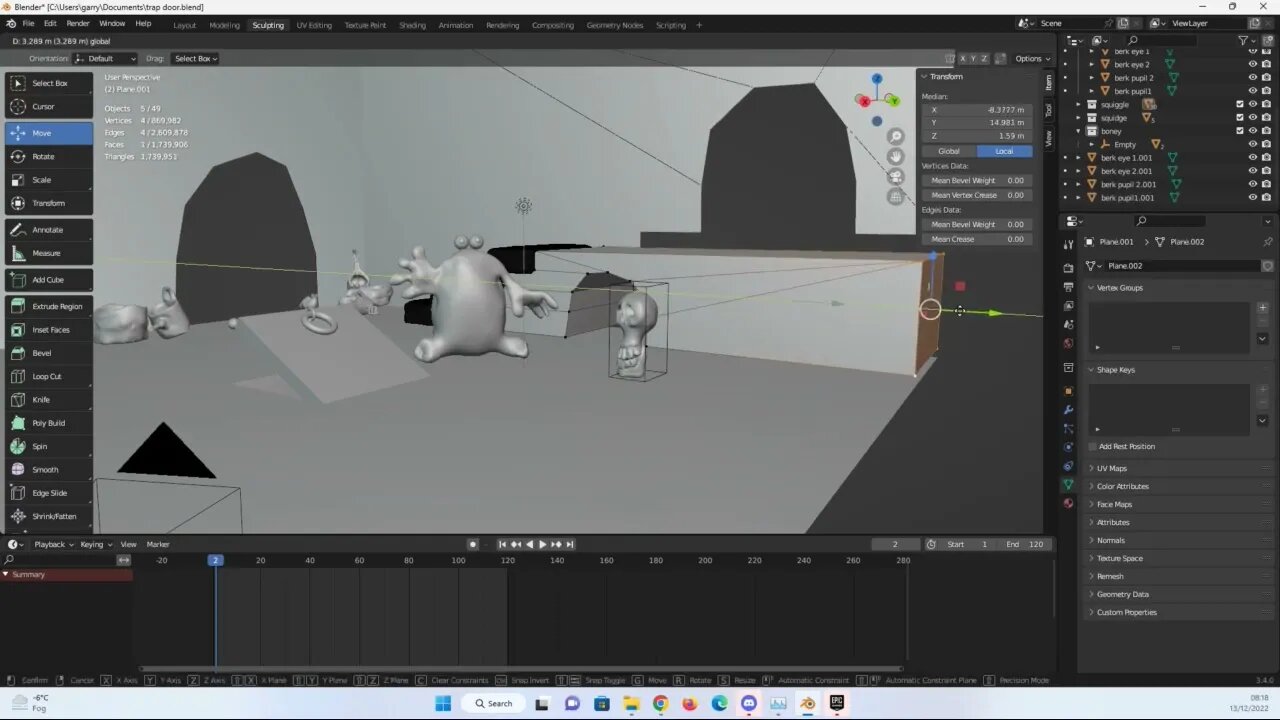The height and width of the screenshot is (720, 1280).
Task: Choose the Rotate tool
Action: coord(48,156)
